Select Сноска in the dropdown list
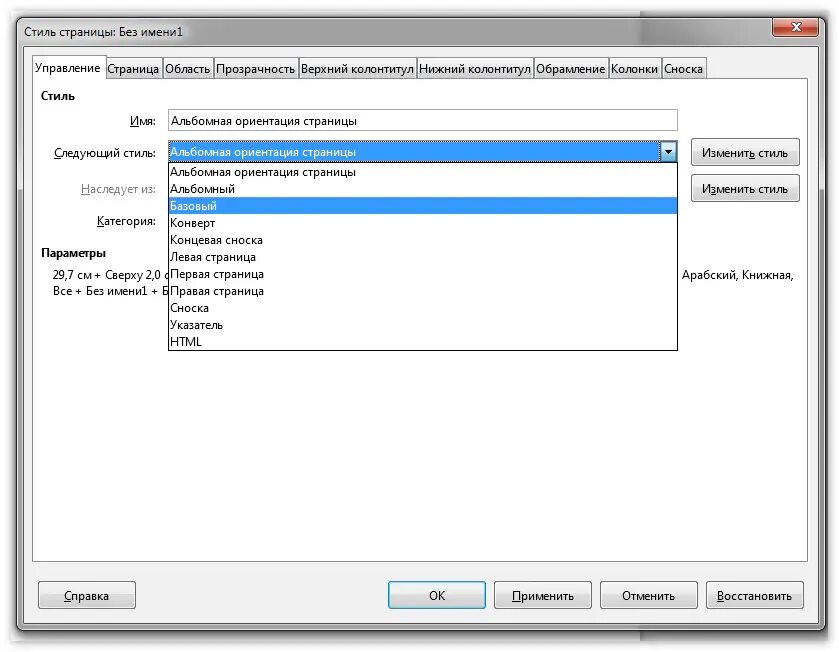Viewport: 839px width, 652px height. coord(423,308)
